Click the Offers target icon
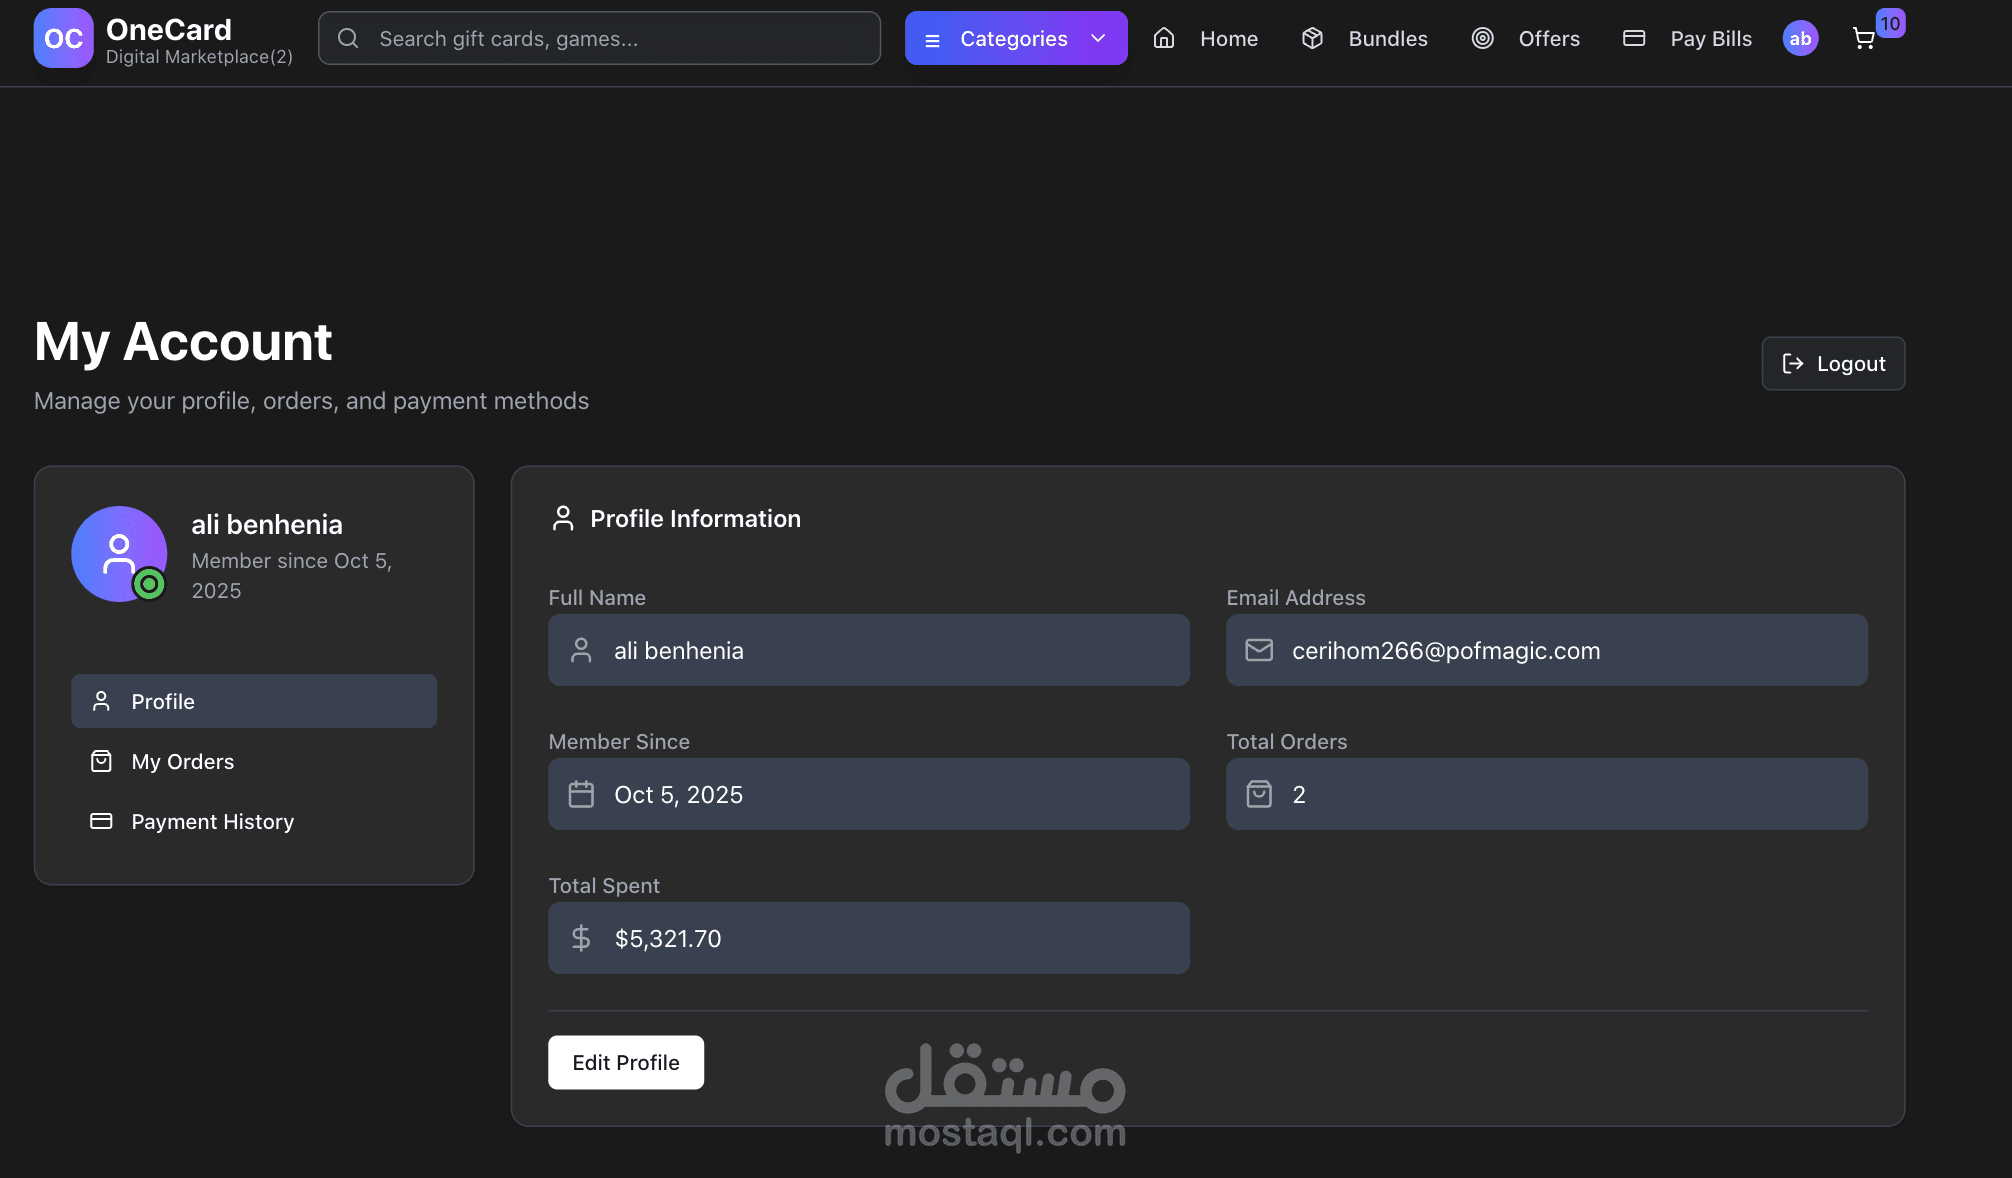2012x1178 pixels. pyautogui.click(x=1482, y=39)
